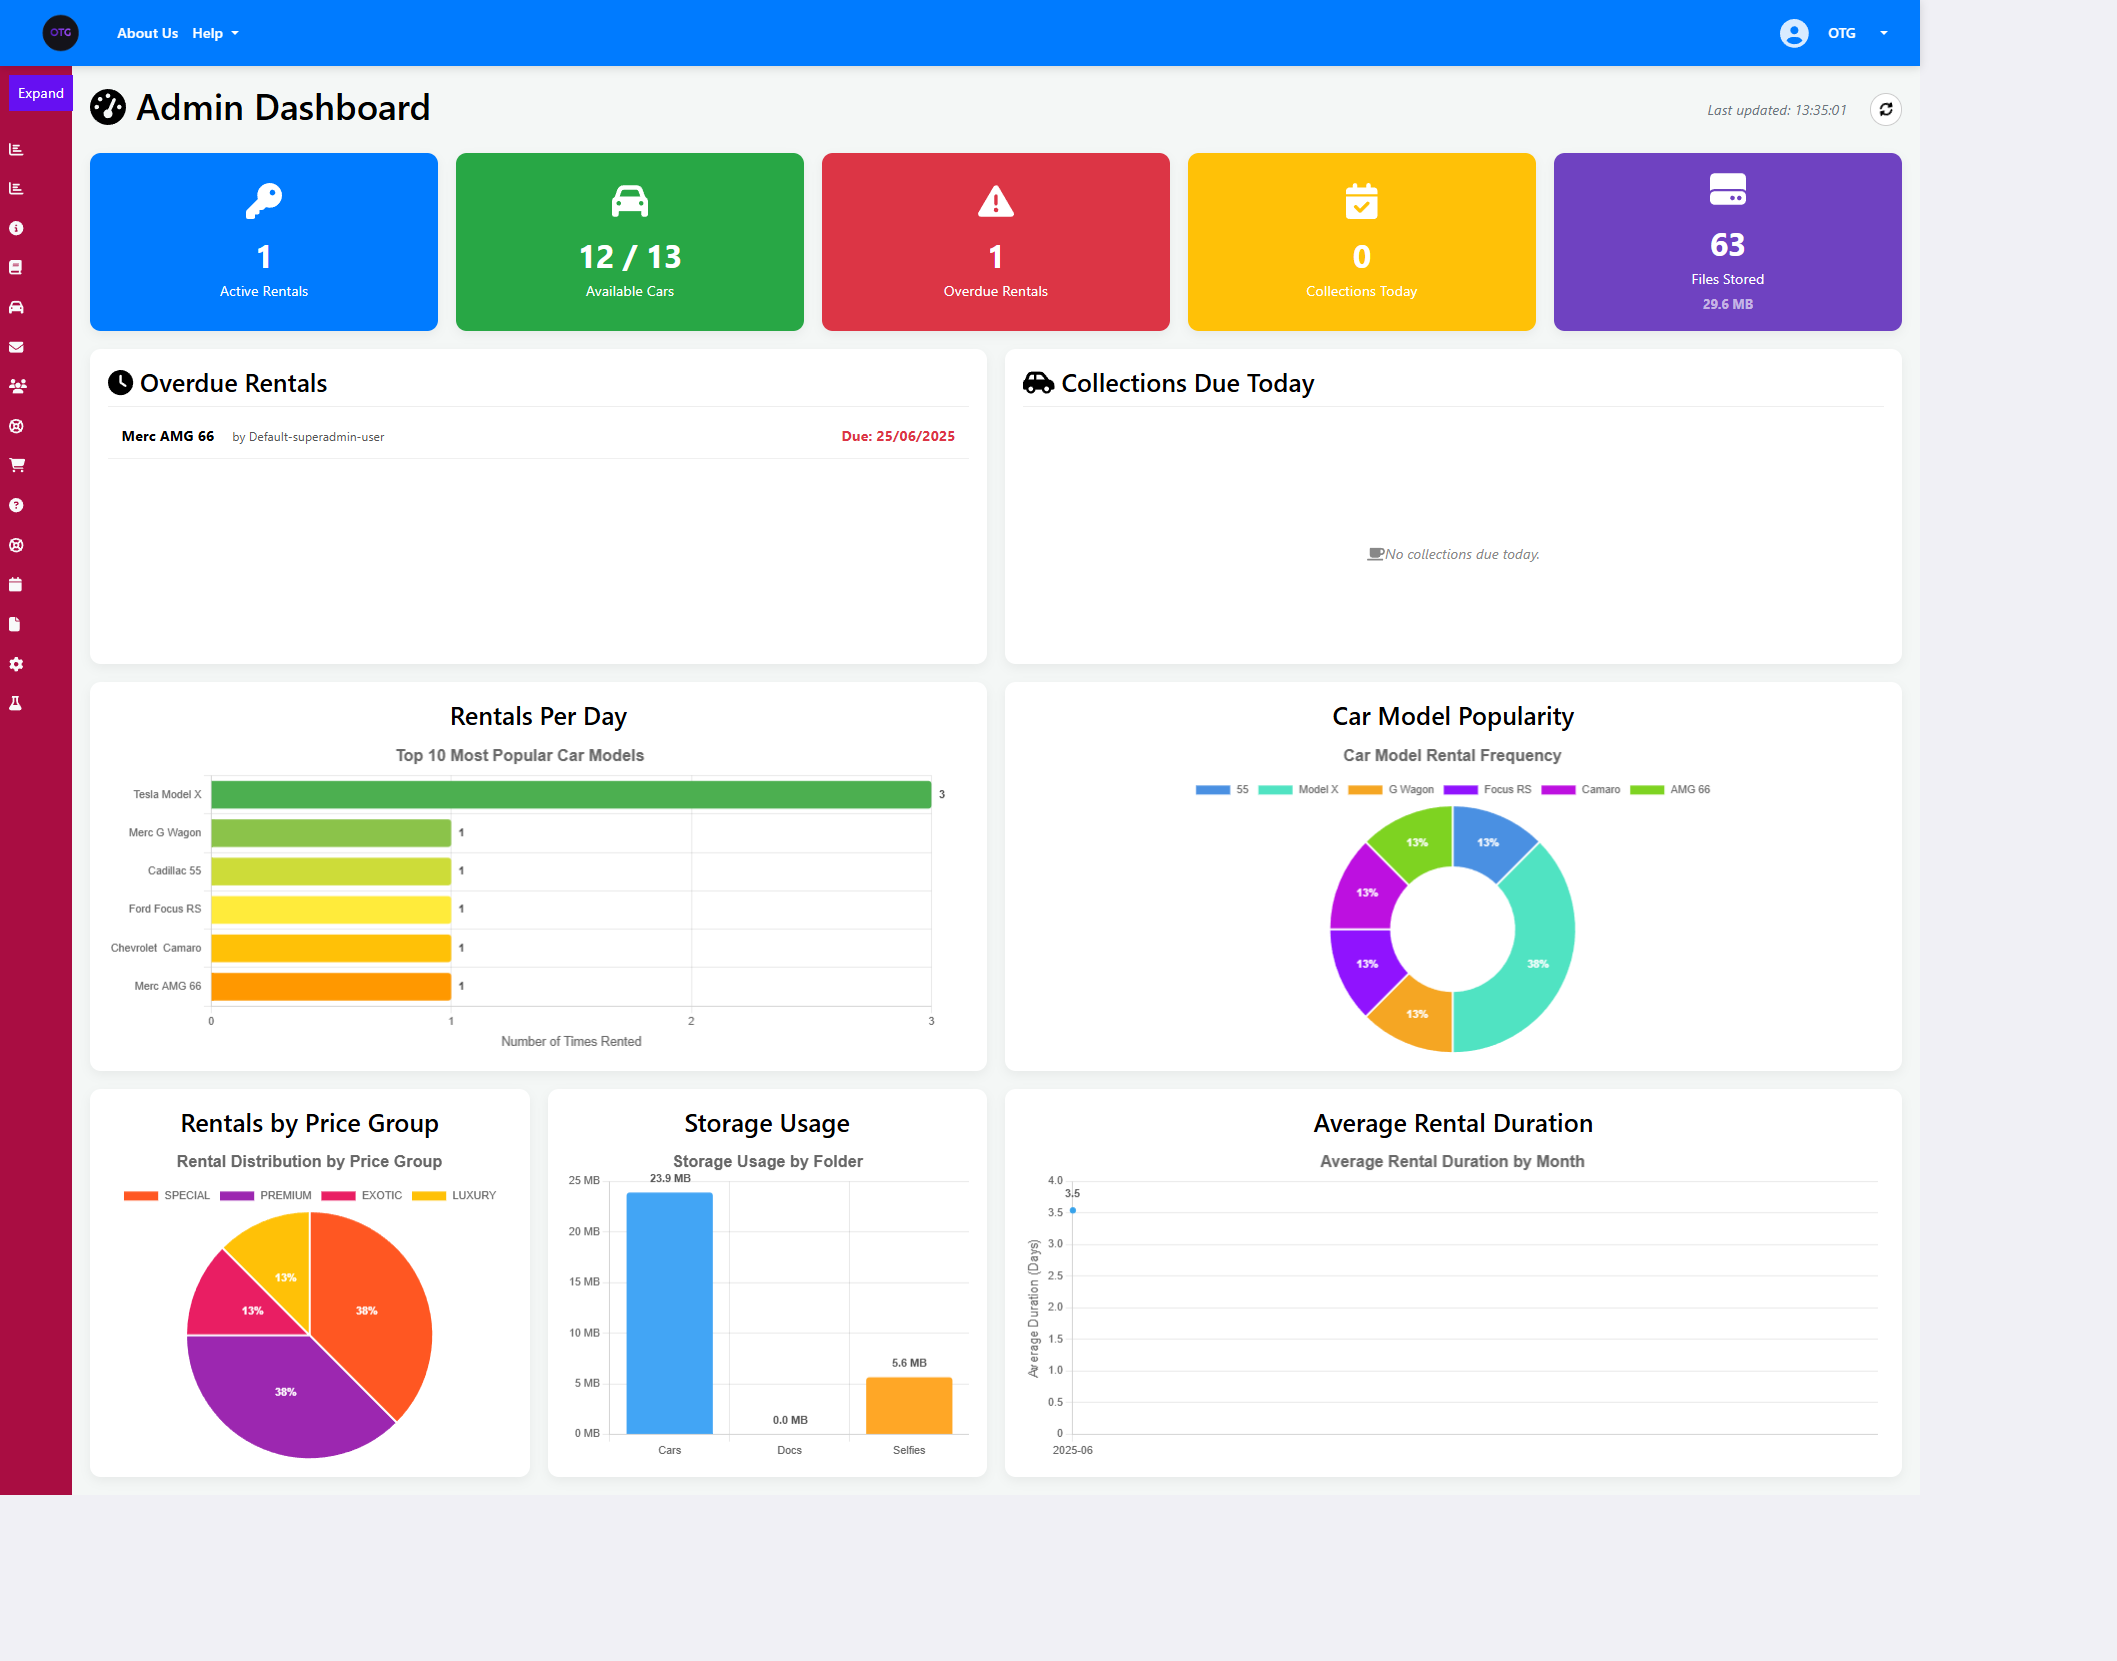Open the users group sidebar icon
Image resolution: width=2117 pixels, height=1661 pixels.
17,386
